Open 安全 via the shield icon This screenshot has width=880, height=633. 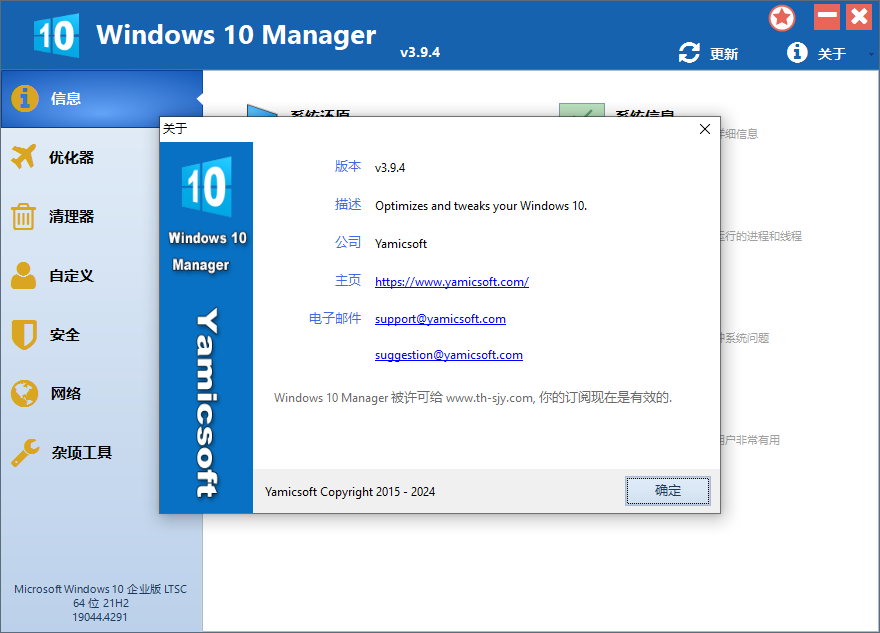pos(24,334)
